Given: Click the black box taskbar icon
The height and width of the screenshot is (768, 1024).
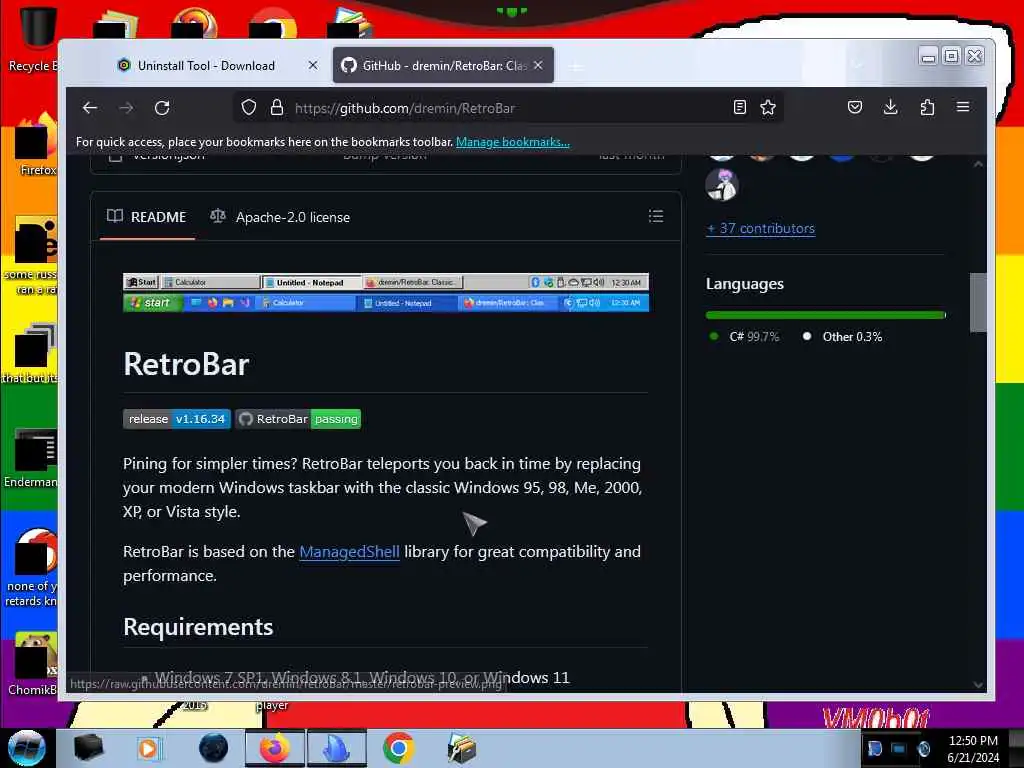Looking at the screenshot, I should point(88,748).
